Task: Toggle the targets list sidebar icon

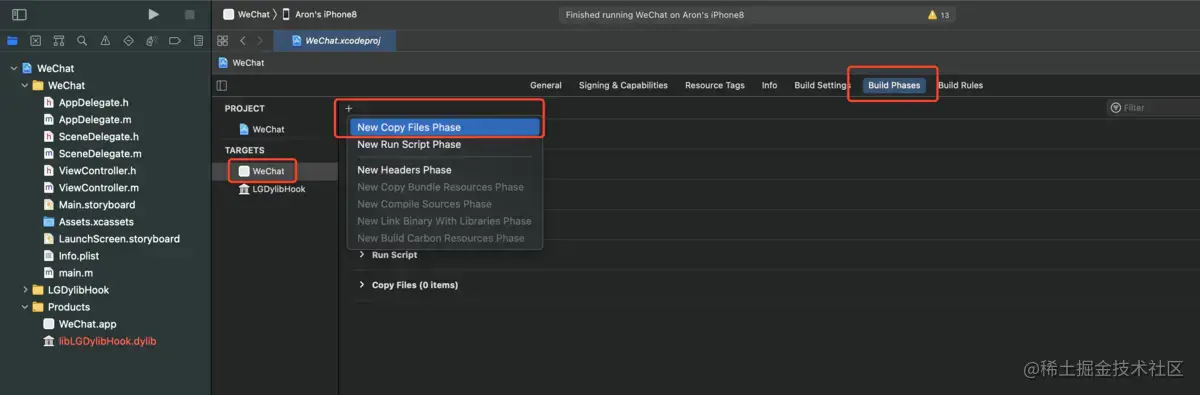Action: tap(222, 85)
